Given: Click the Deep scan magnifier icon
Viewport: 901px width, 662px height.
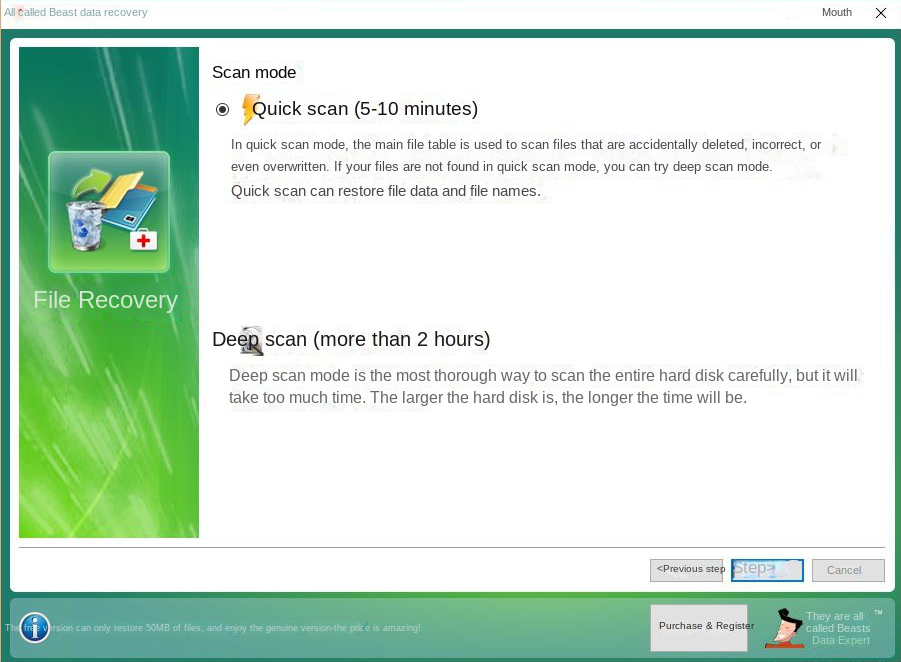Looking at the screenshot, I should [249, 340].
